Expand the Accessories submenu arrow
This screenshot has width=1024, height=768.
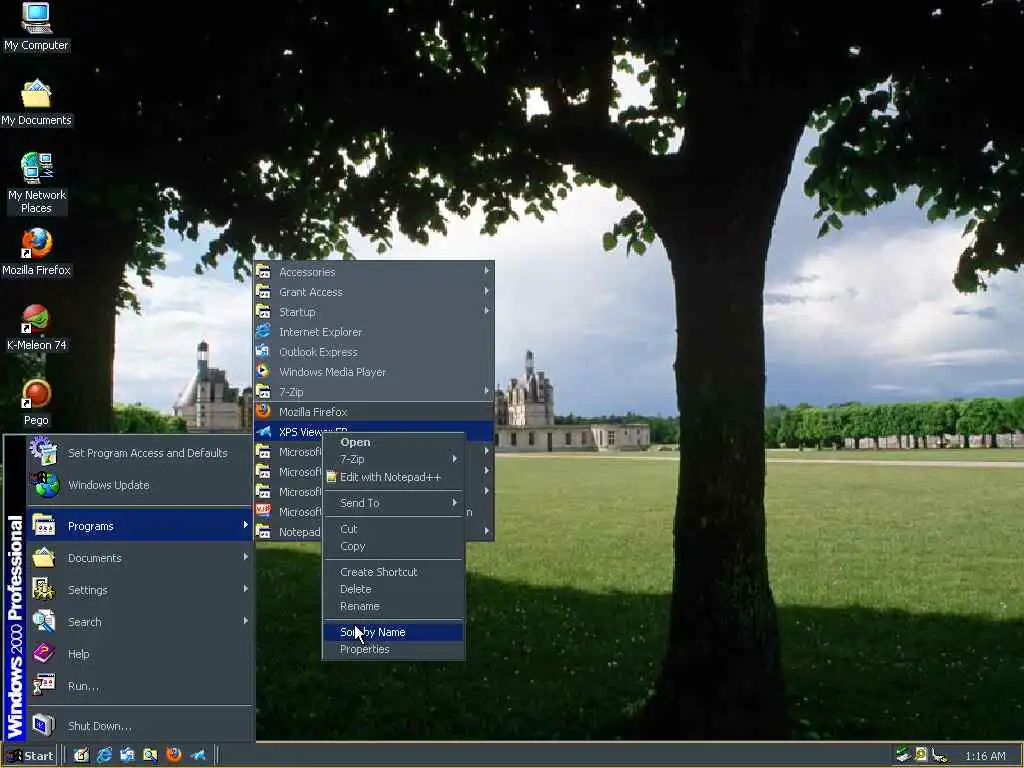click(487, 271)
